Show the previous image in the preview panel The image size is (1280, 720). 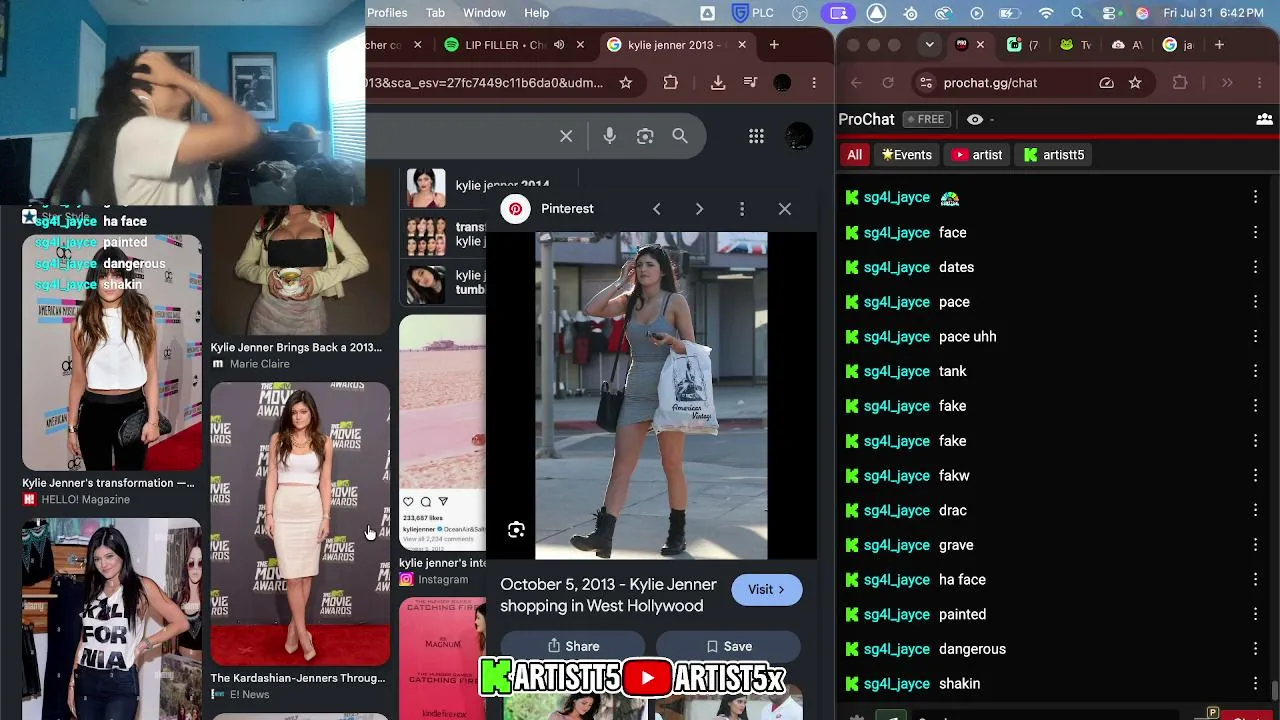[x=656, y=209]
